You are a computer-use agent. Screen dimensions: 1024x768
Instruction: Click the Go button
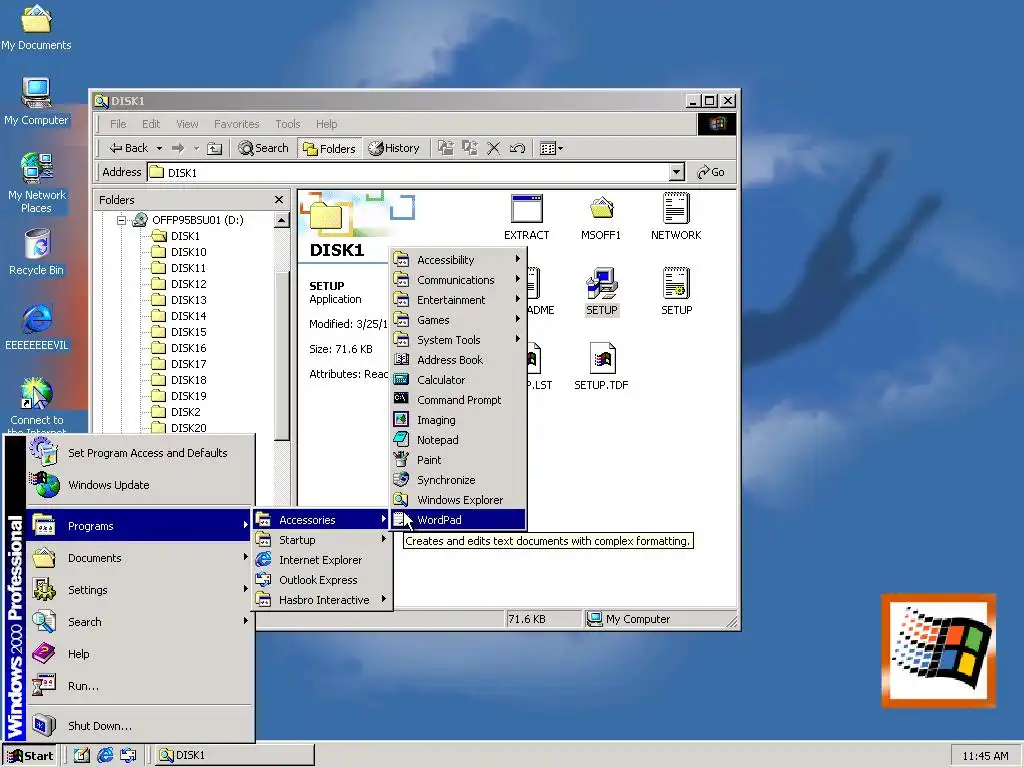(711, 172)
